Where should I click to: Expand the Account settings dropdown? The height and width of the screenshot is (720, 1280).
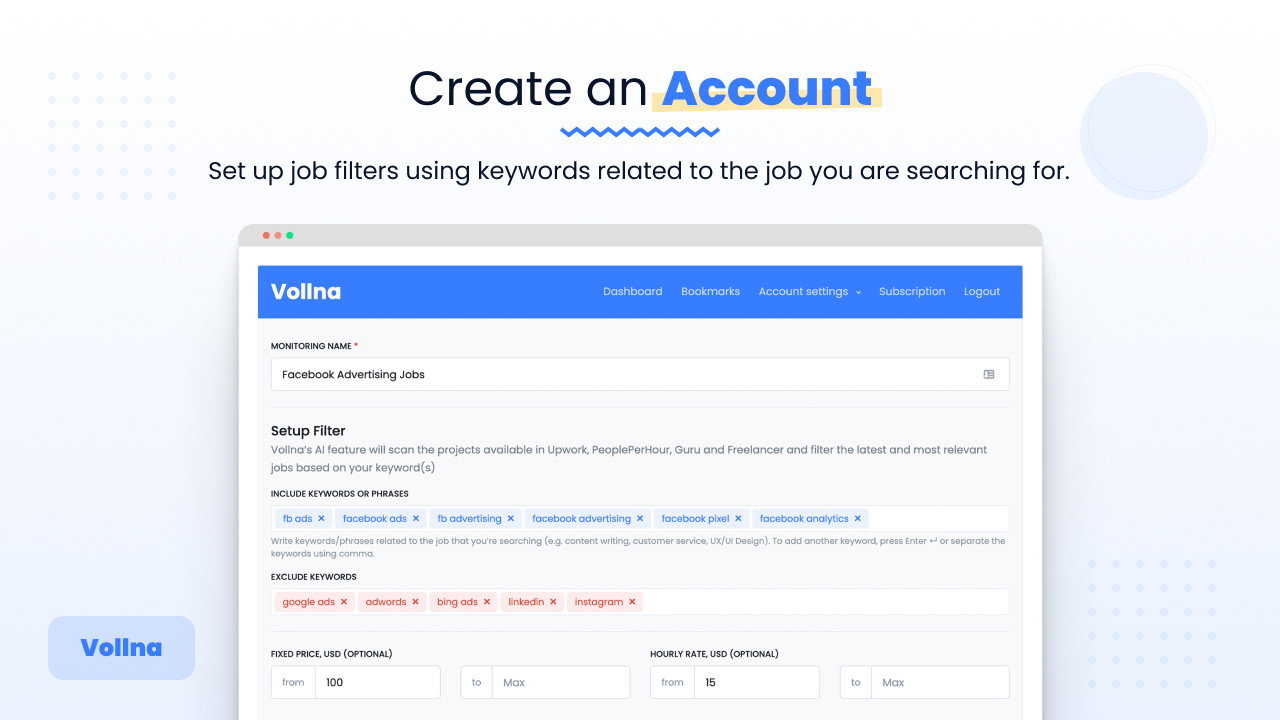pos(809,292)
